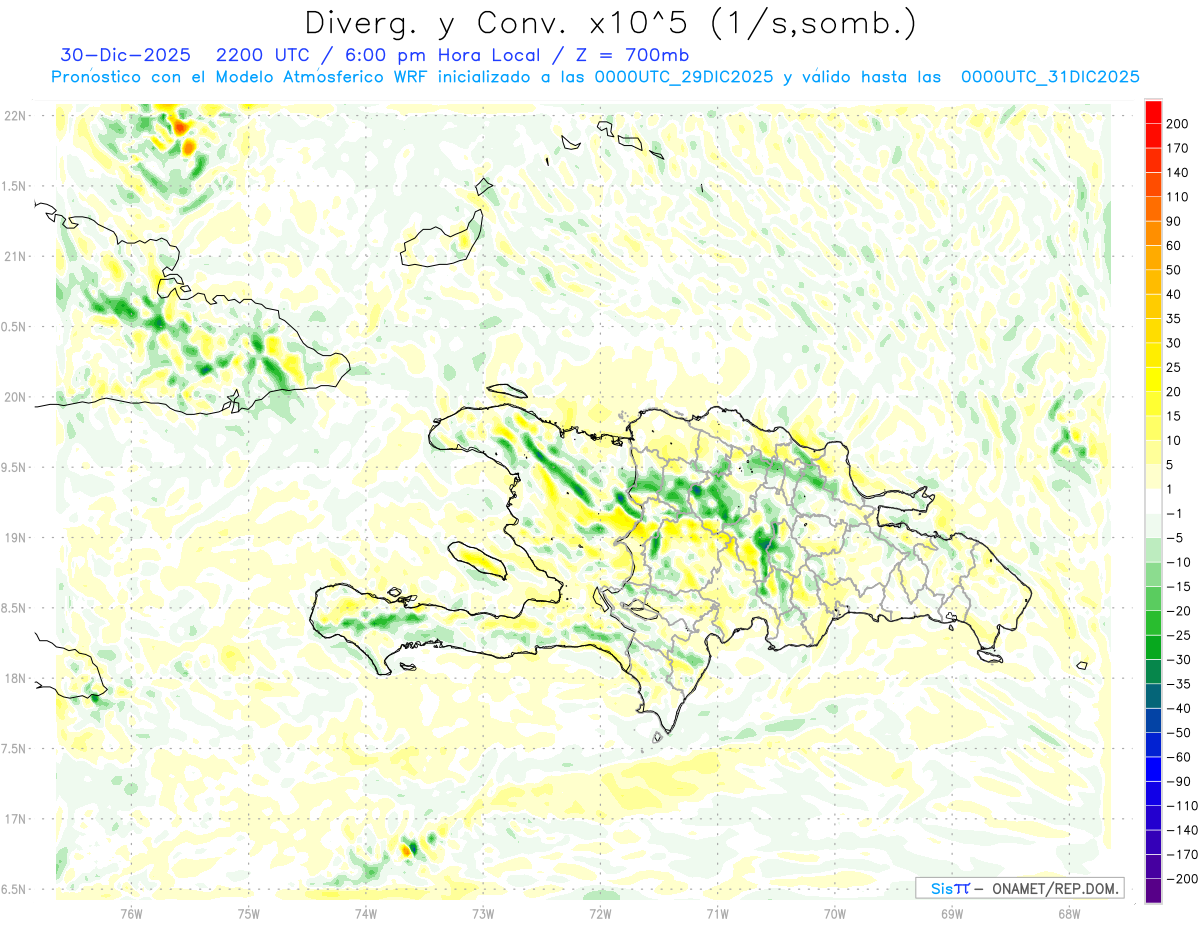Click the 9.5N latitude label
1200x927 pixels.
(x=13, y=468)
